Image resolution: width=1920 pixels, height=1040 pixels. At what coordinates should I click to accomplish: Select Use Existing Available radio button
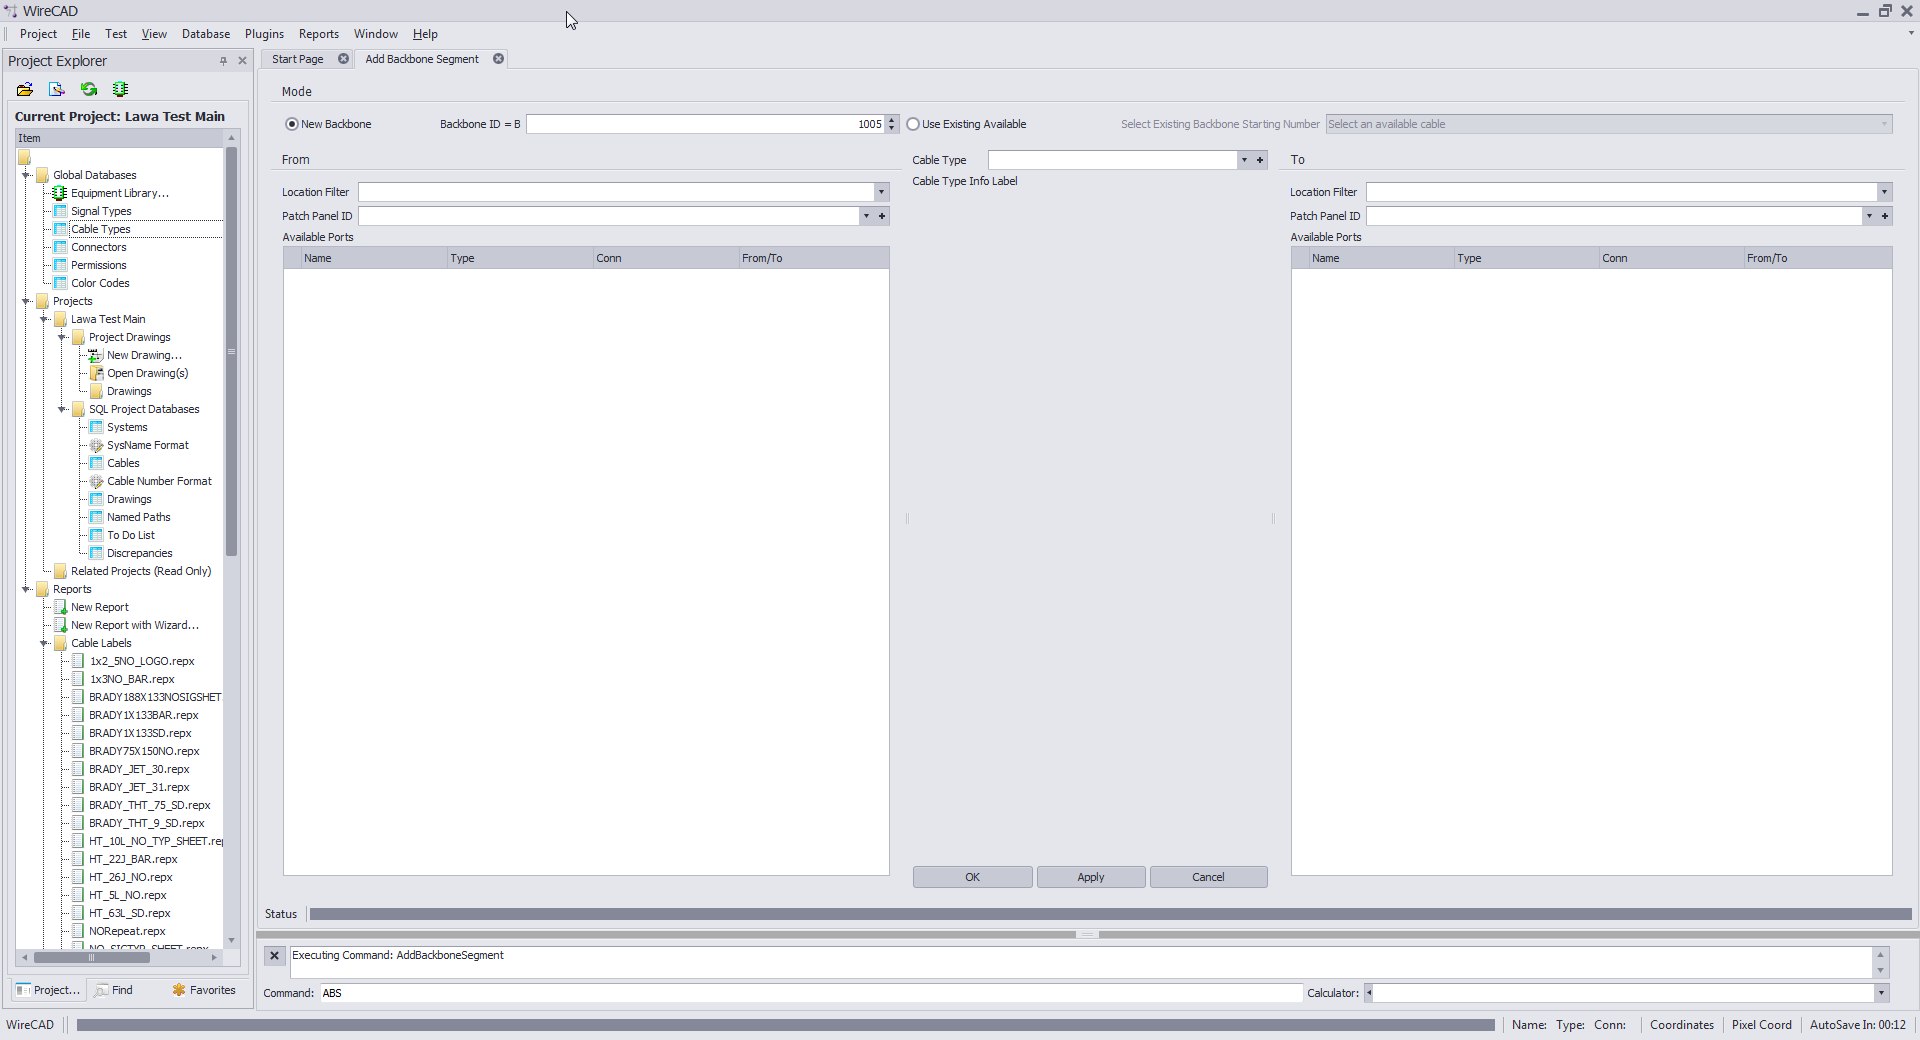pyautogui.click(x=913, y=124)
